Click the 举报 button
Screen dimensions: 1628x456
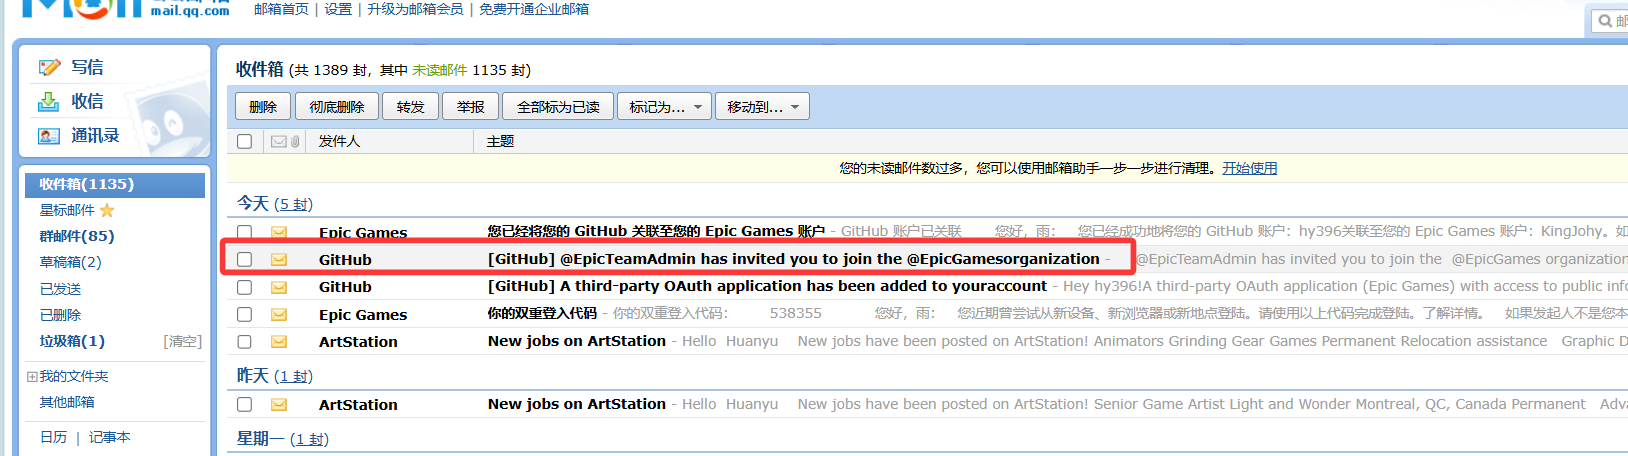470,106
